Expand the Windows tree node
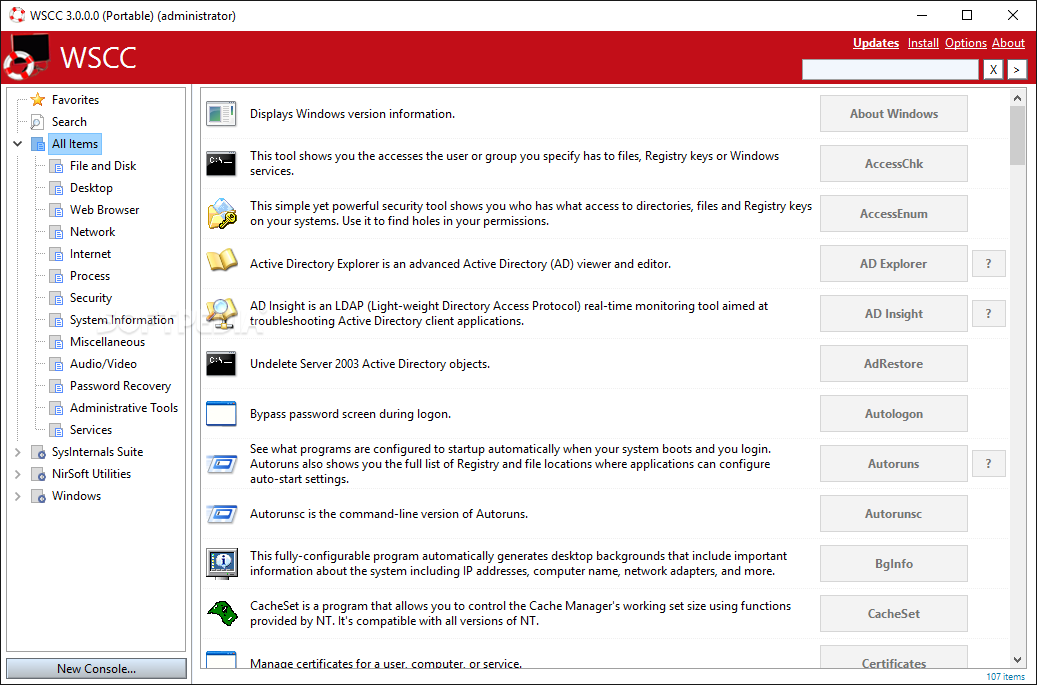Viewport: 1037px width, 685px height. click(18, 496)
